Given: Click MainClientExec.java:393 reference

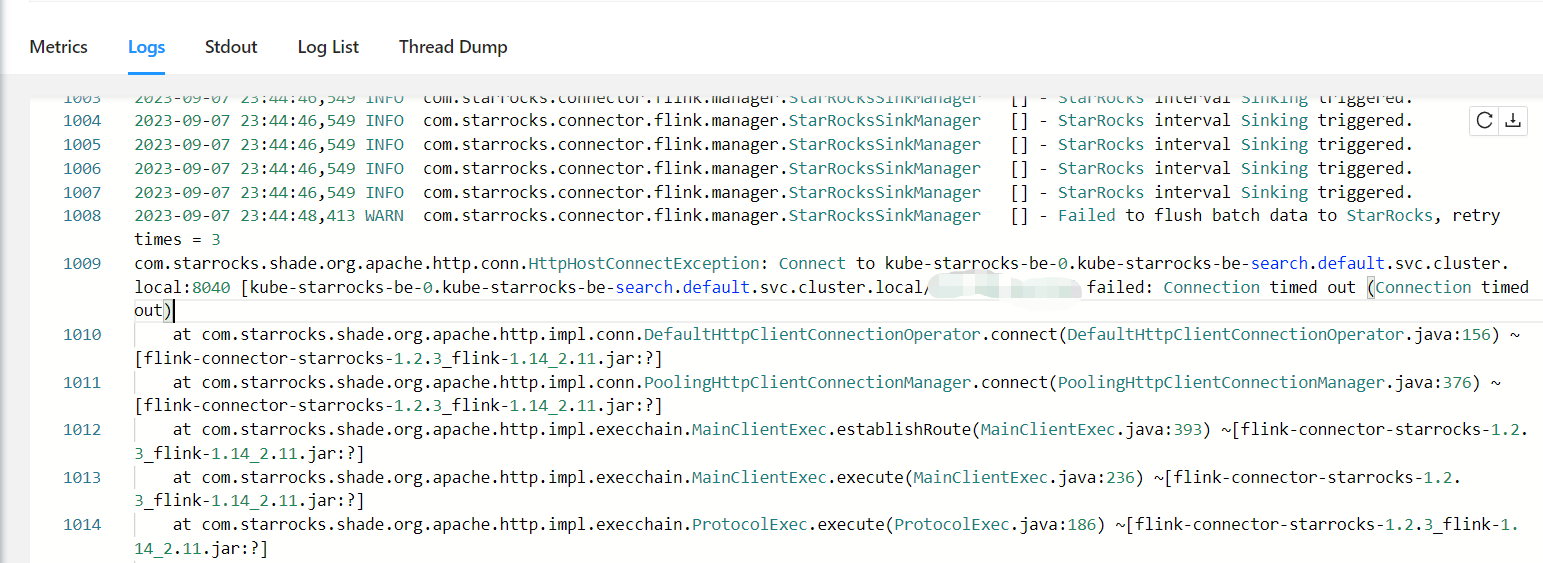Looking at the screenshot, I should click(x=1091, y=431).
